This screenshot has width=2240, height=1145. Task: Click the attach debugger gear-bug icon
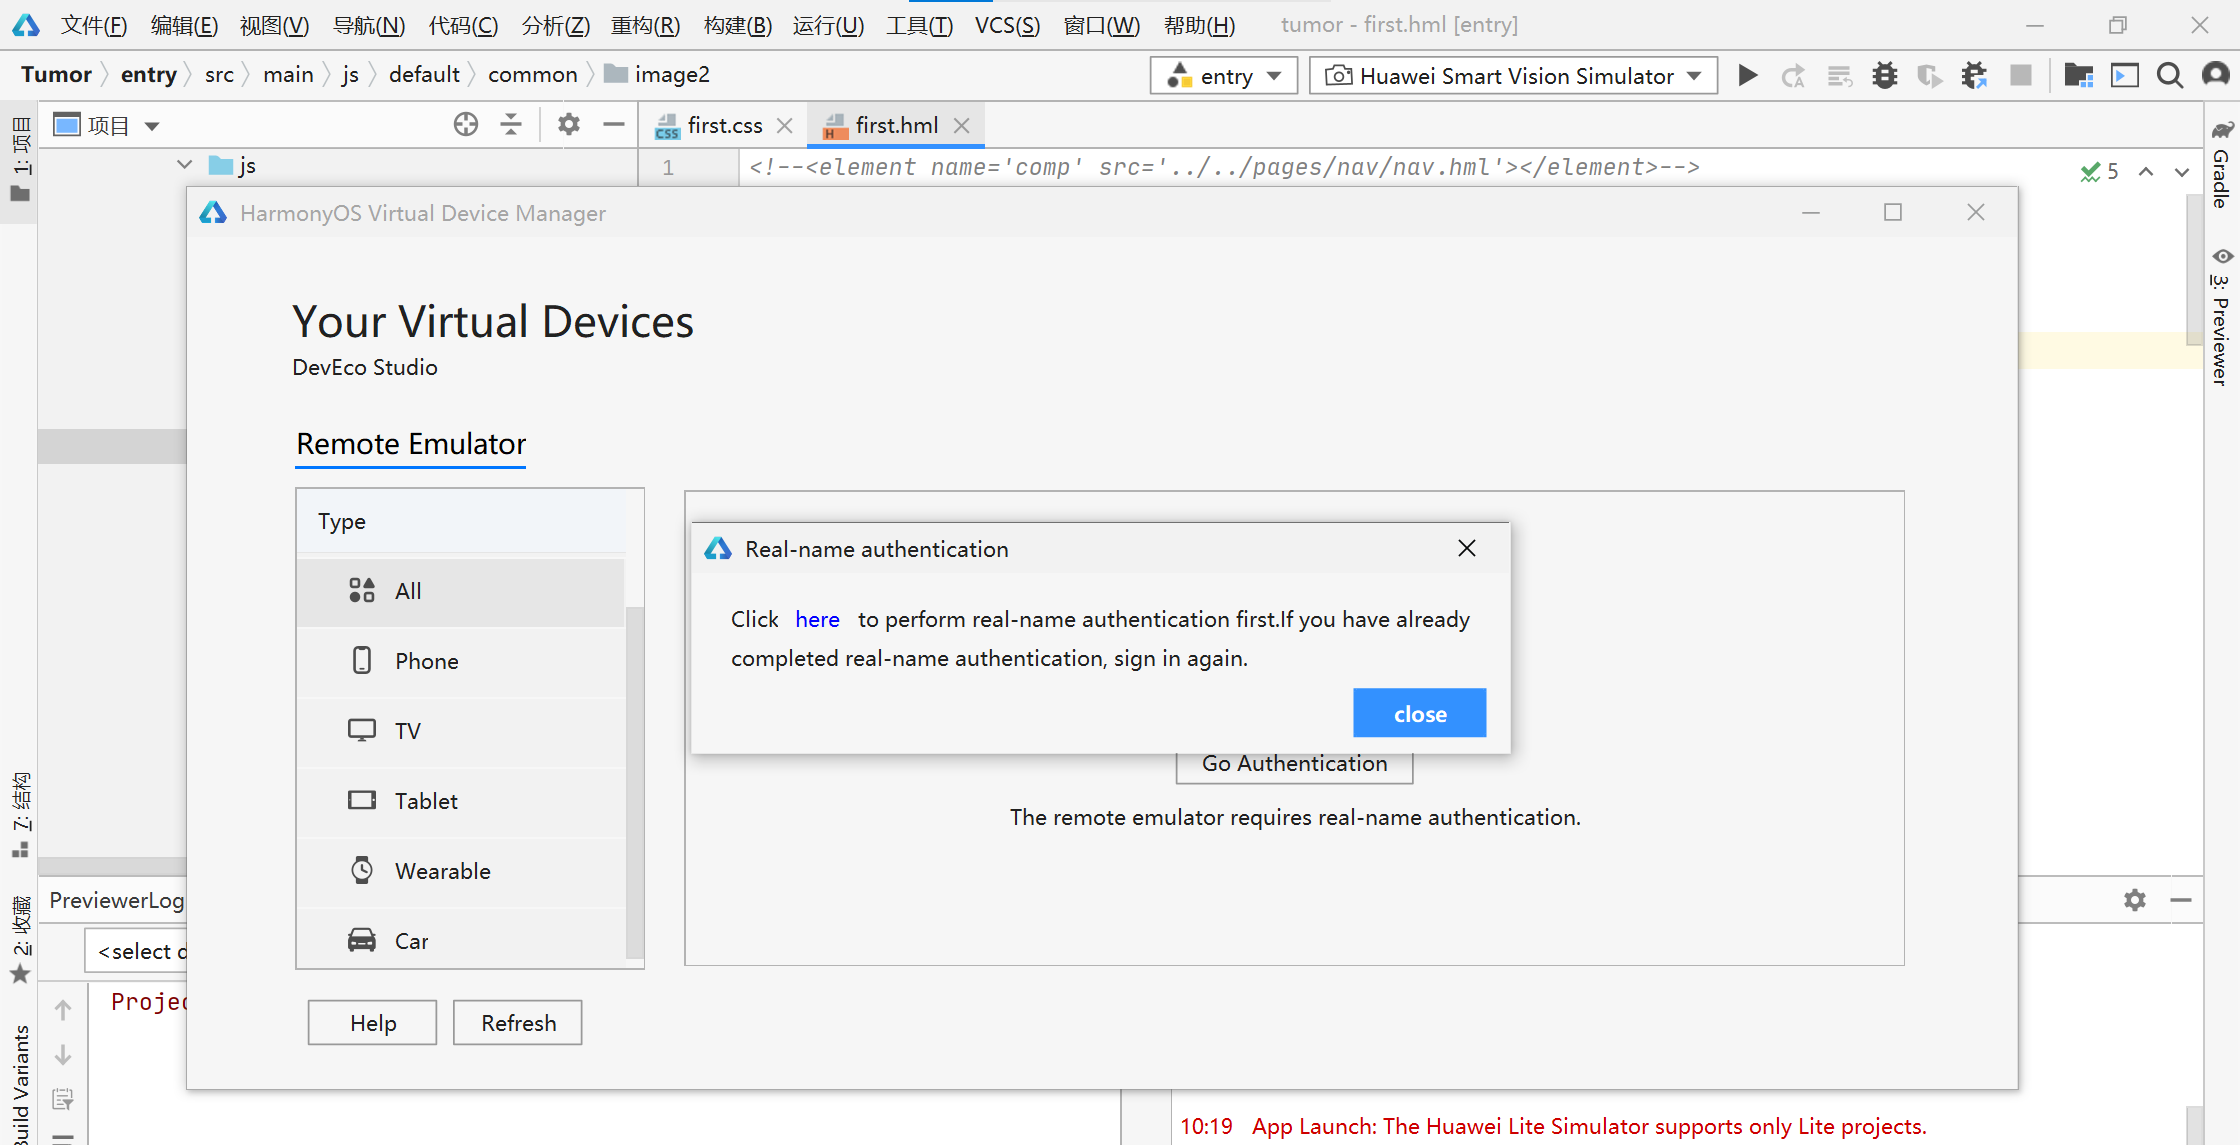point(1974,75)
